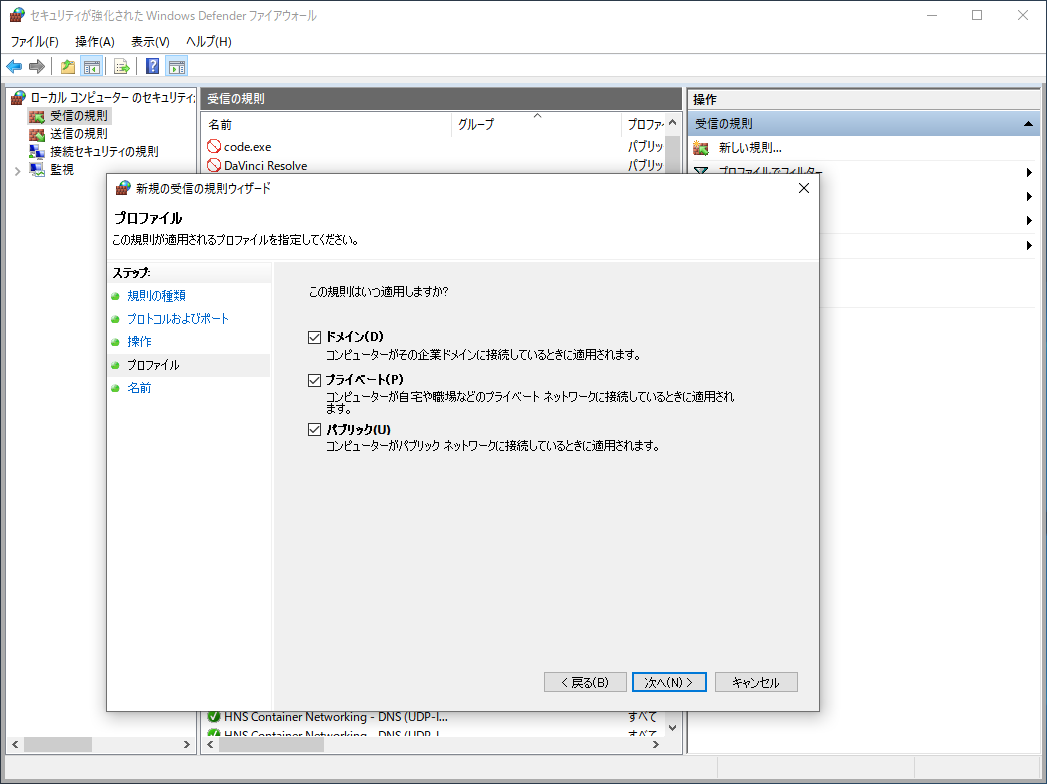Open the Export List icon
Screen dimensions: 1047x784
click(120, 66)
